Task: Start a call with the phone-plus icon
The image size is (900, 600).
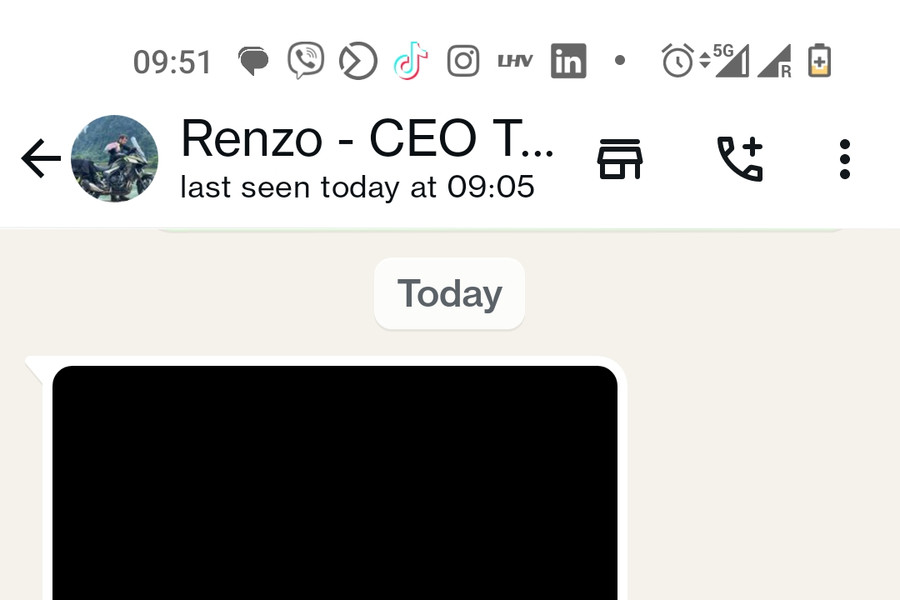Action: click(740, 159)
